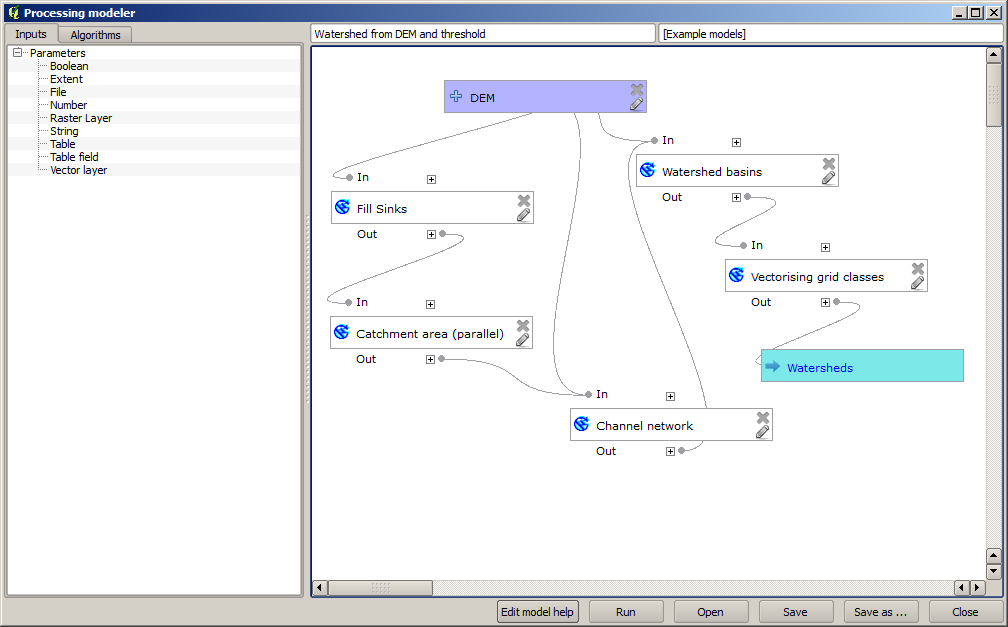Expand Out plus box under Channel network
Viewport: 1008px width, 627px height.
[670, 451]
